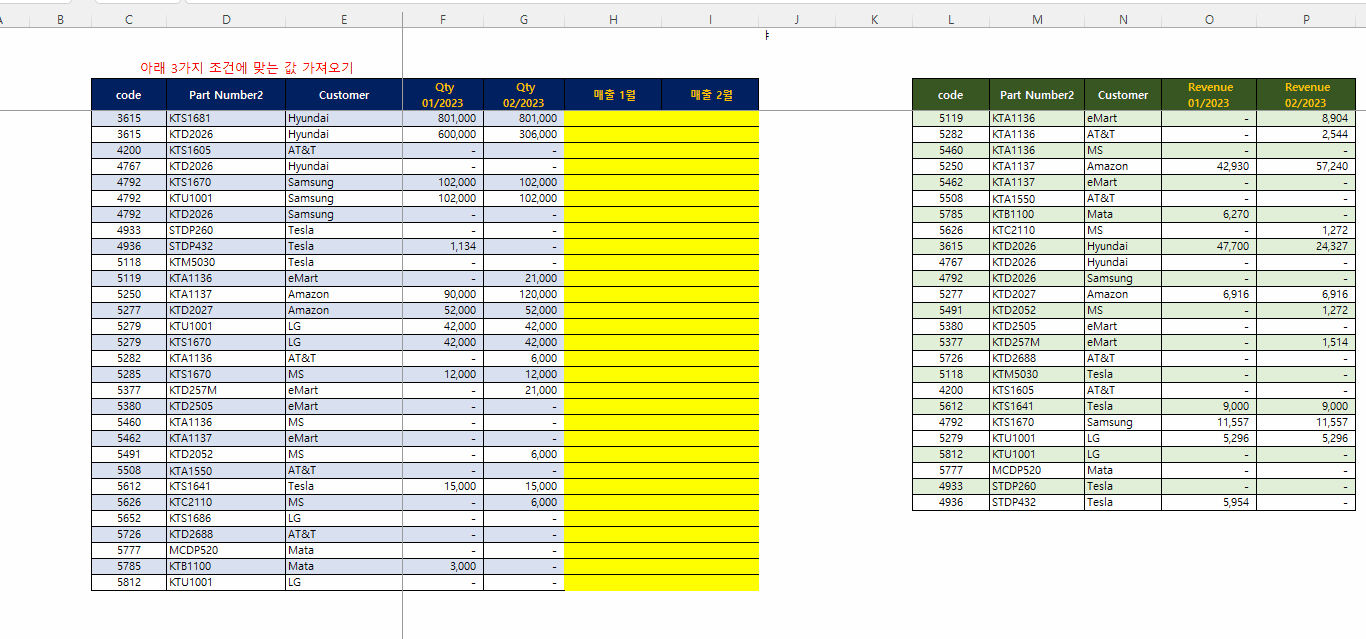Select the revenue cell 24,327
Screen dimensions: 1366x639
pyautogui.click(x=1306, y=246)
